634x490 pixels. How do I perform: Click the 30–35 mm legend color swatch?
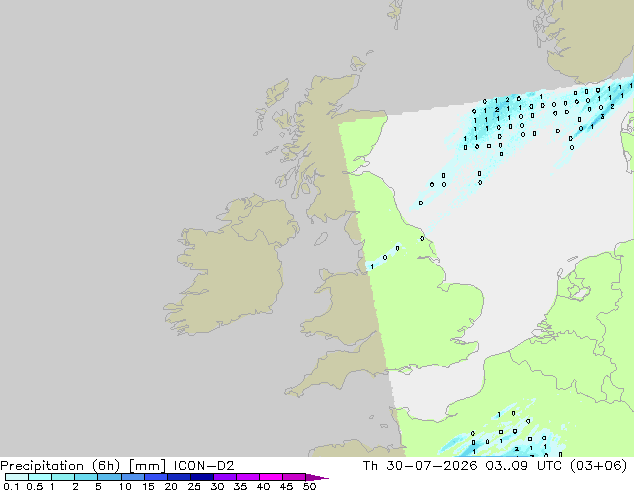click(224, 477)
